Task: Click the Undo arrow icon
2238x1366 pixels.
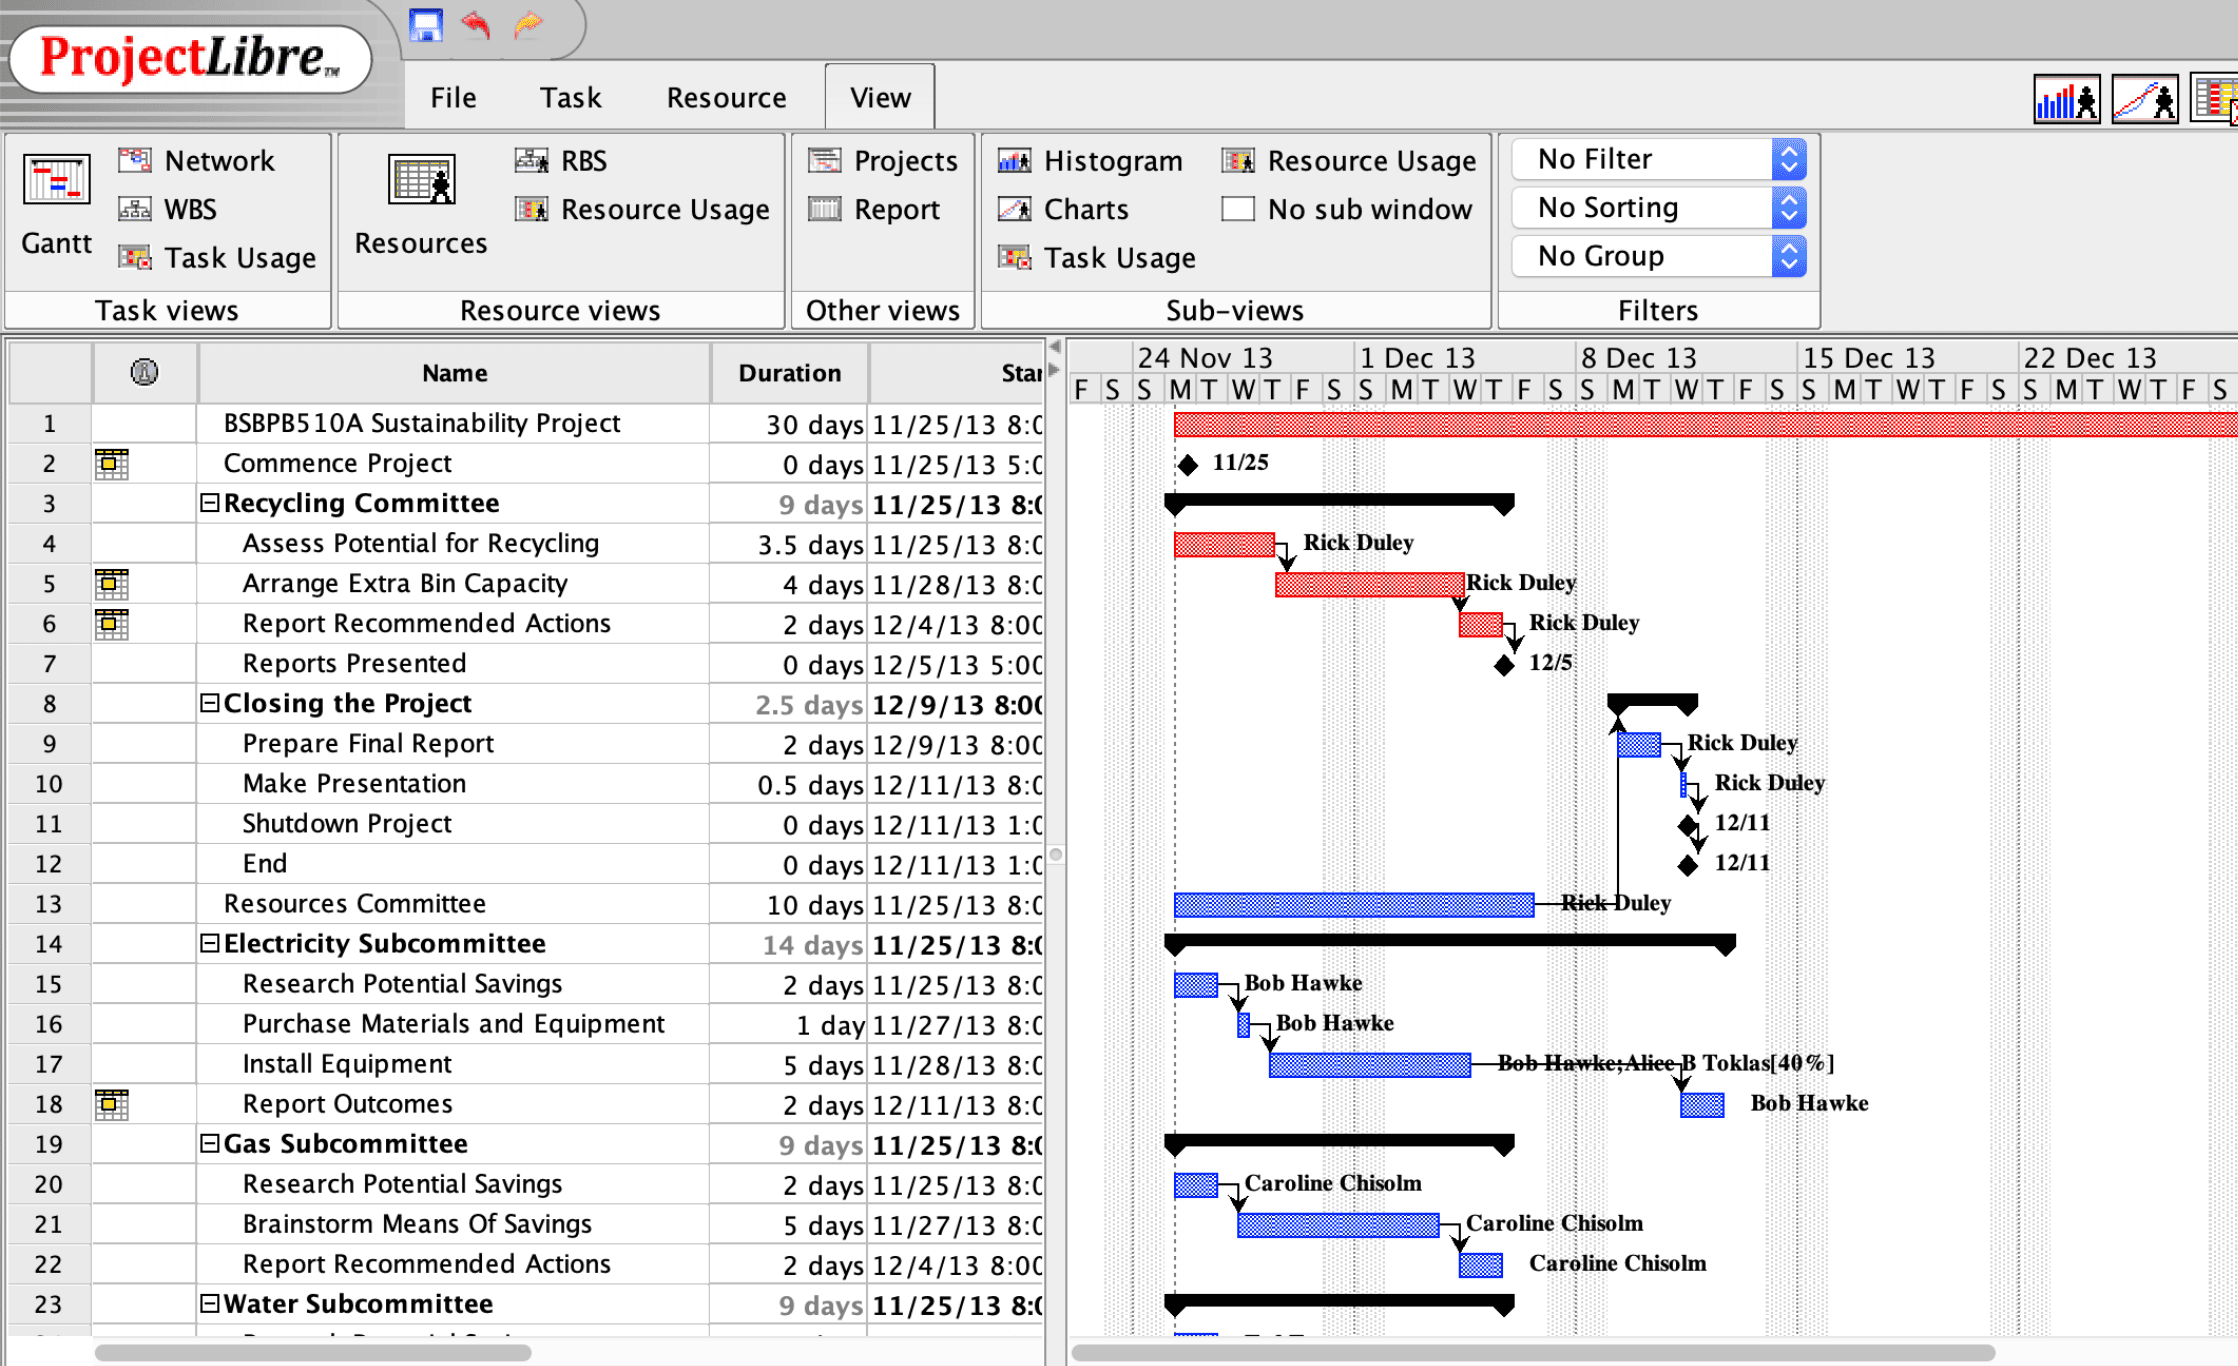Action: pos(476,24)
